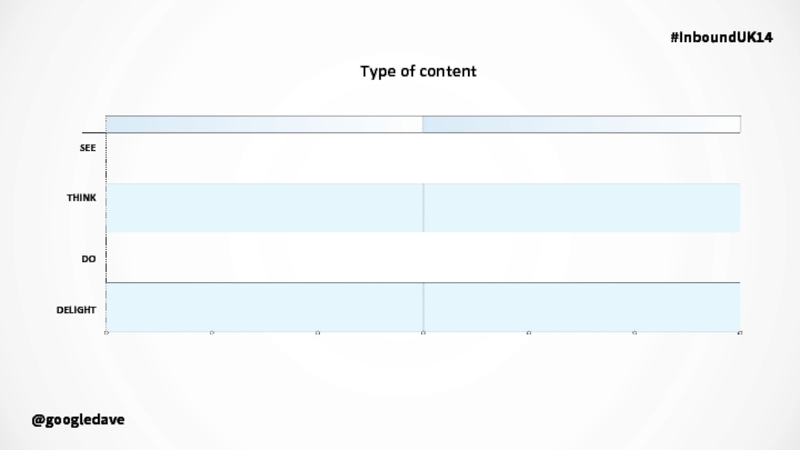The width and height of the screenshot is (800, 450).
Task: Select the left blue cell in THINK row
Action: (x=264, y=208)
